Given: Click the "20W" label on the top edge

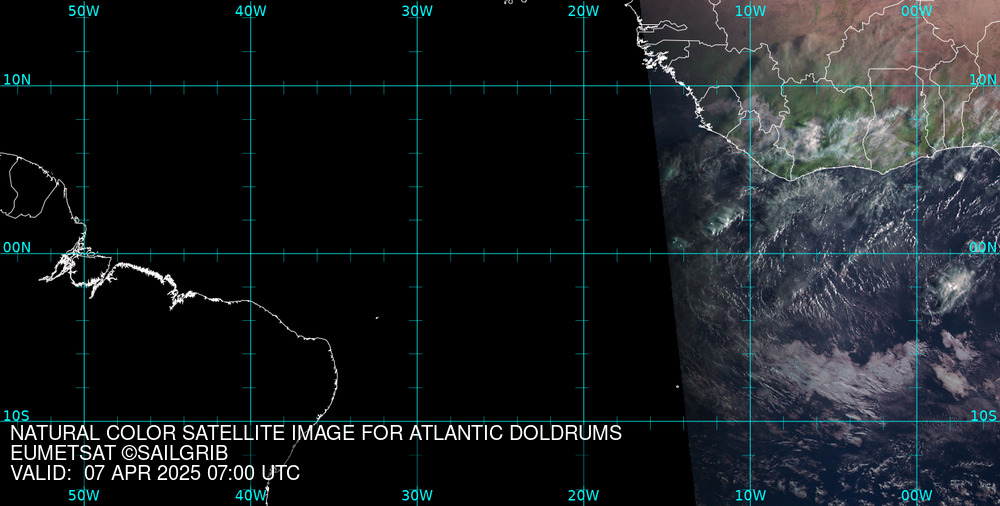Looking at the screenshot, I should (x=584, y=11).
